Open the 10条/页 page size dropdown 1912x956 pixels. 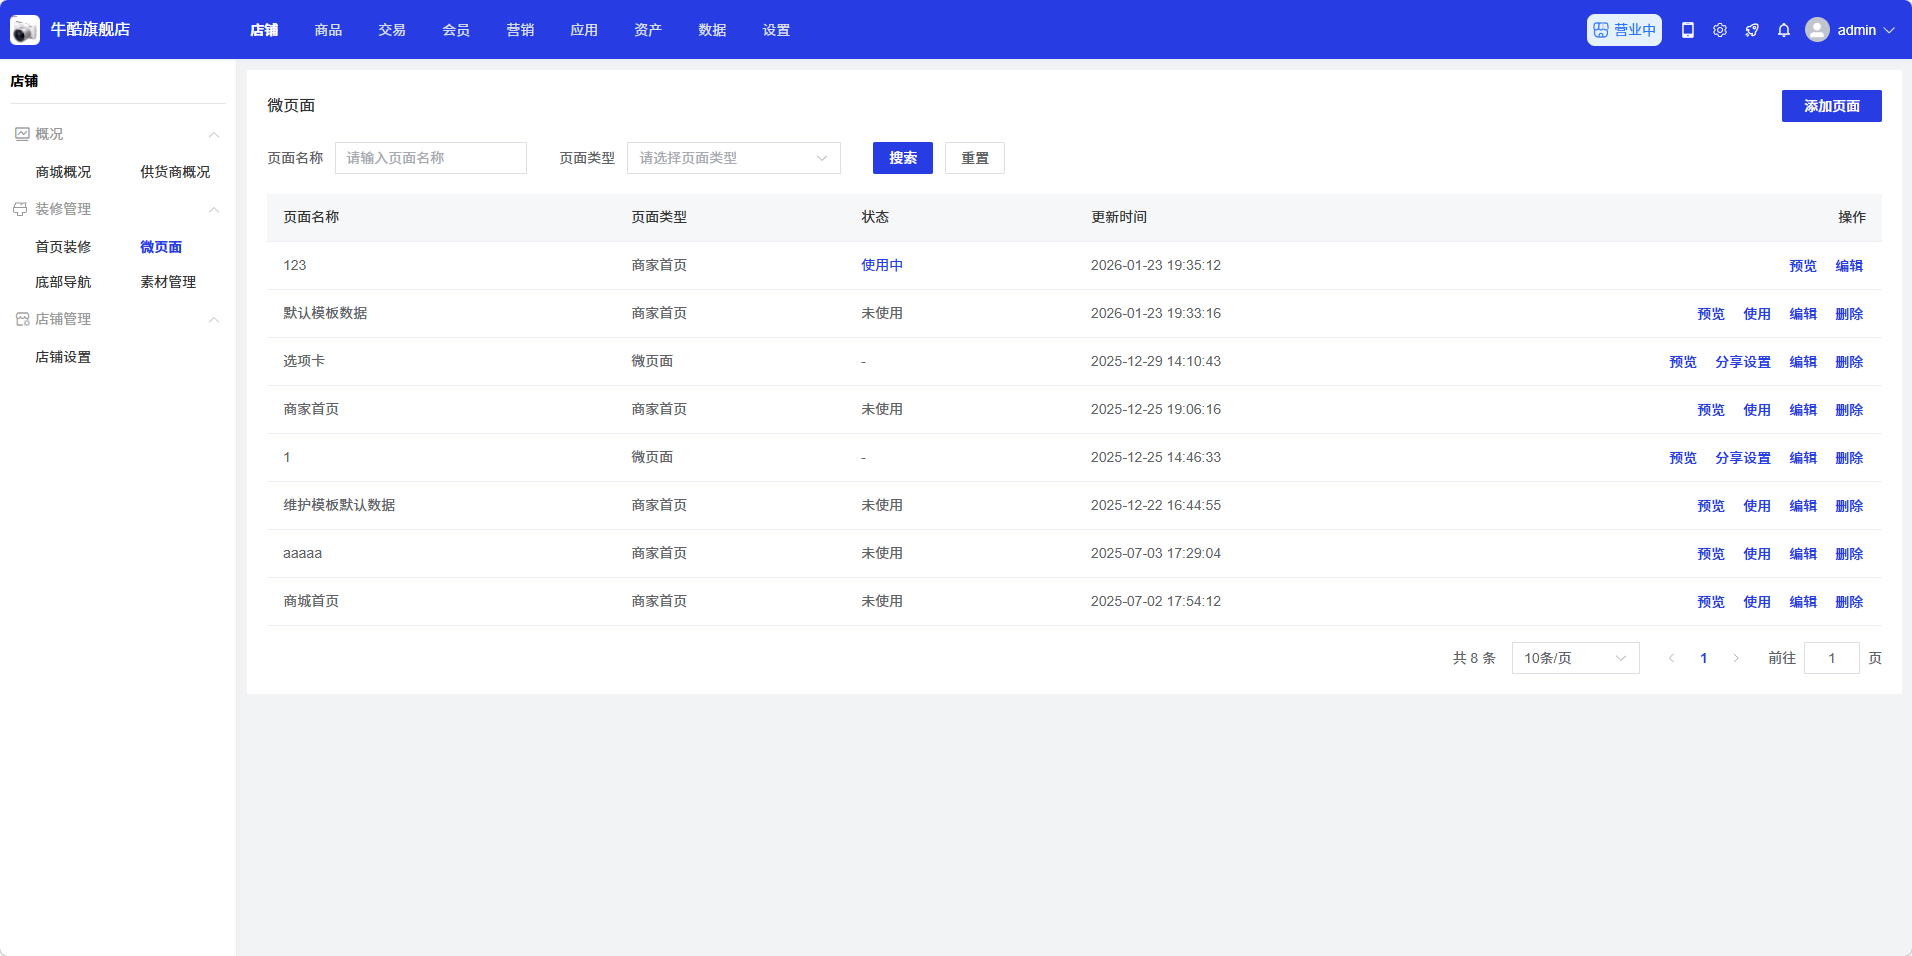[x=1575, y=658]
